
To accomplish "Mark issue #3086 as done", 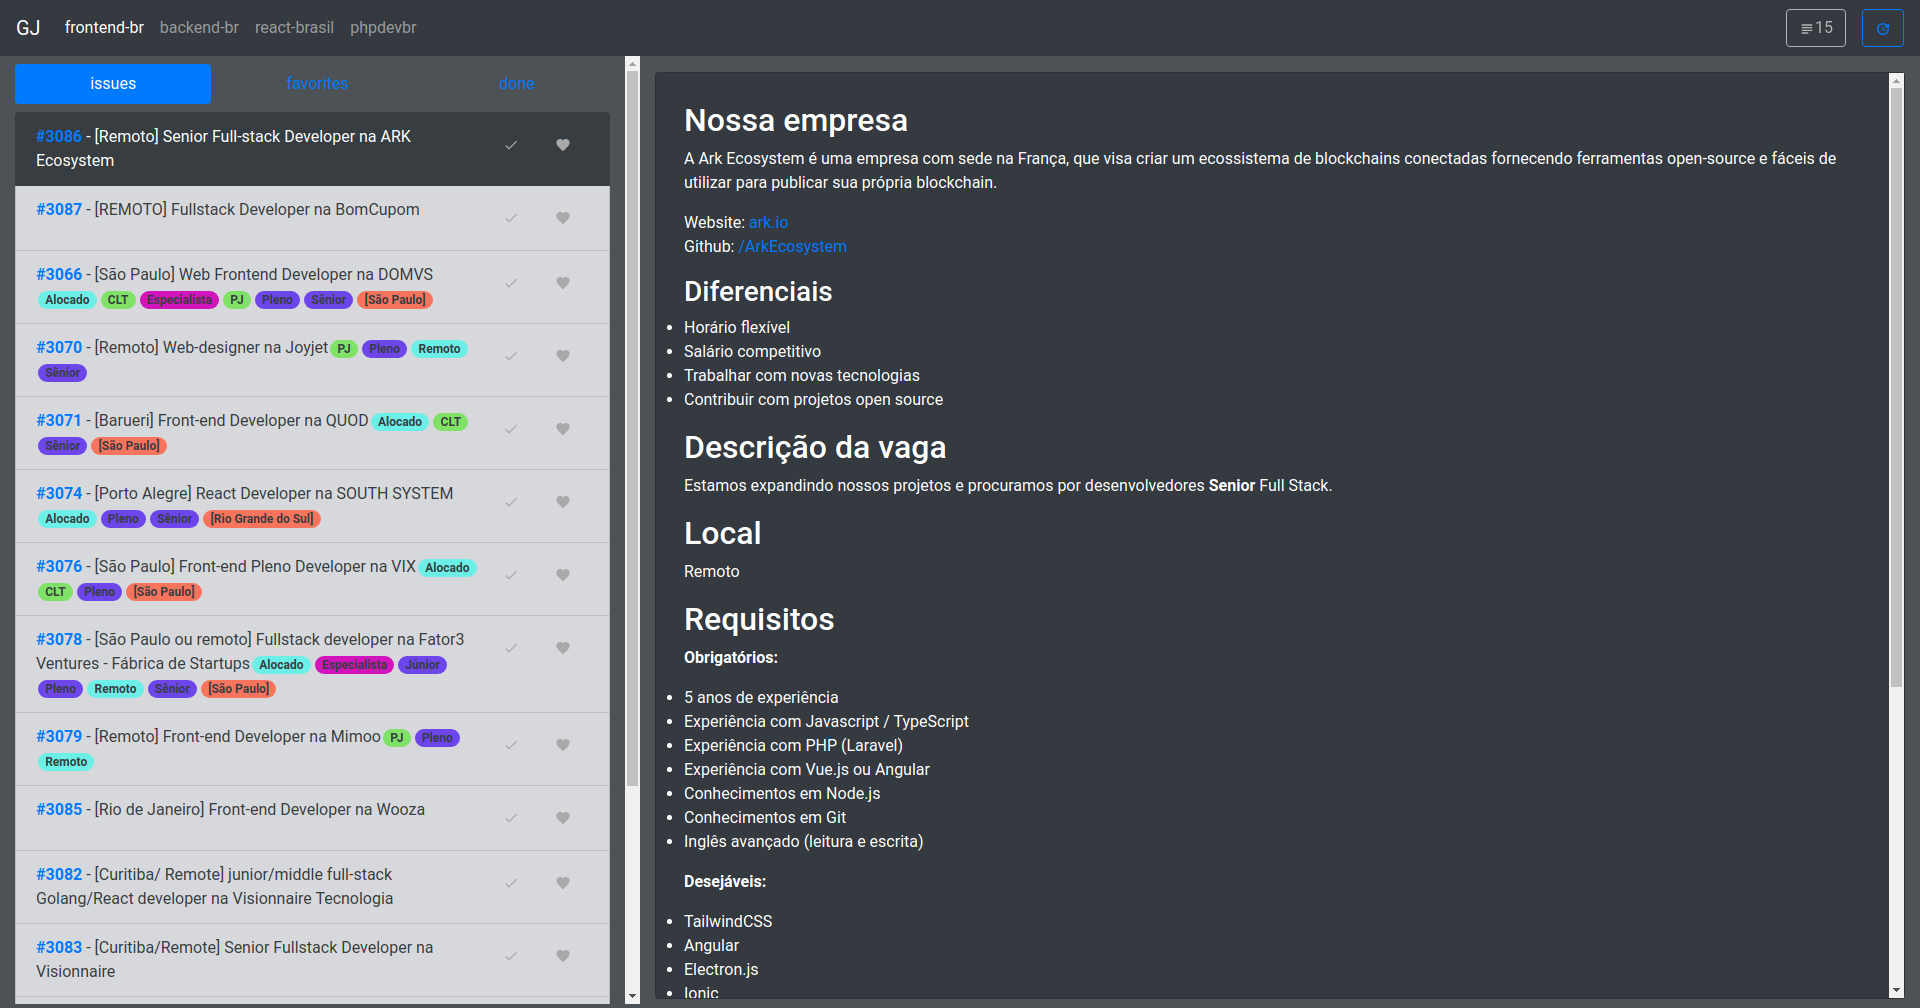I will [x=511, y=145].
